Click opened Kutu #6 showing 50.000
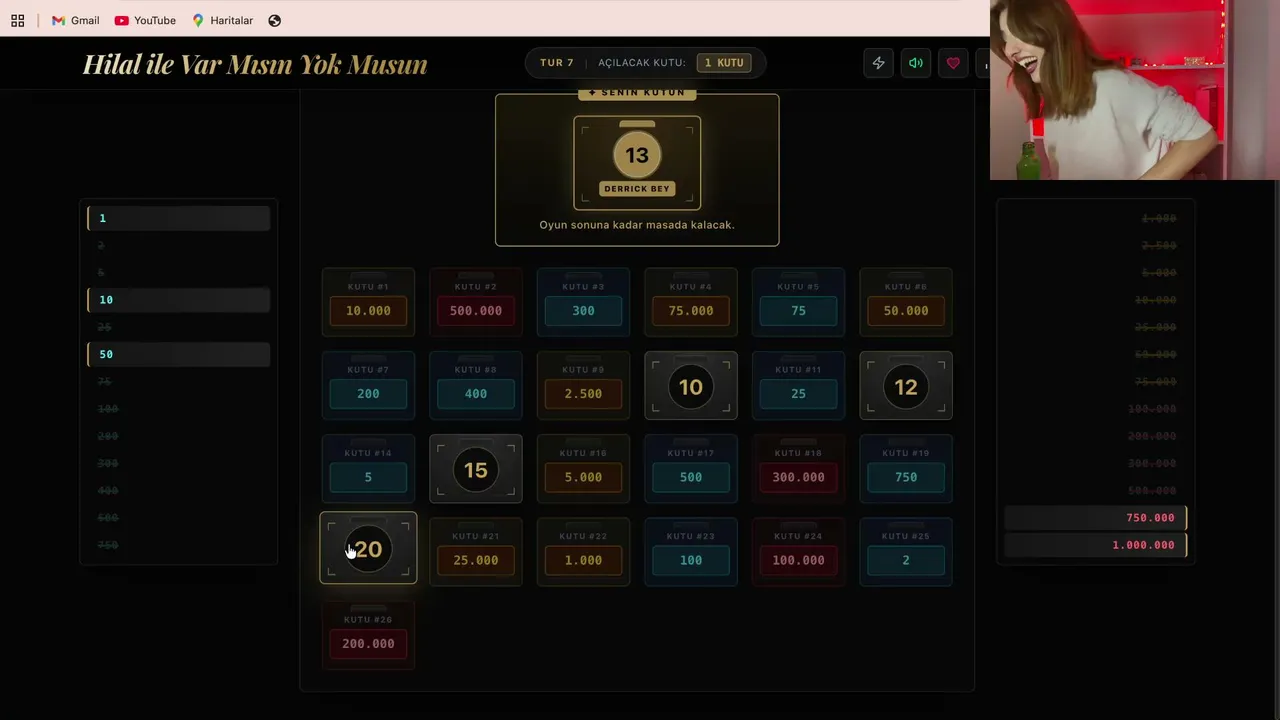The image size is (1280, 720). 906,303
